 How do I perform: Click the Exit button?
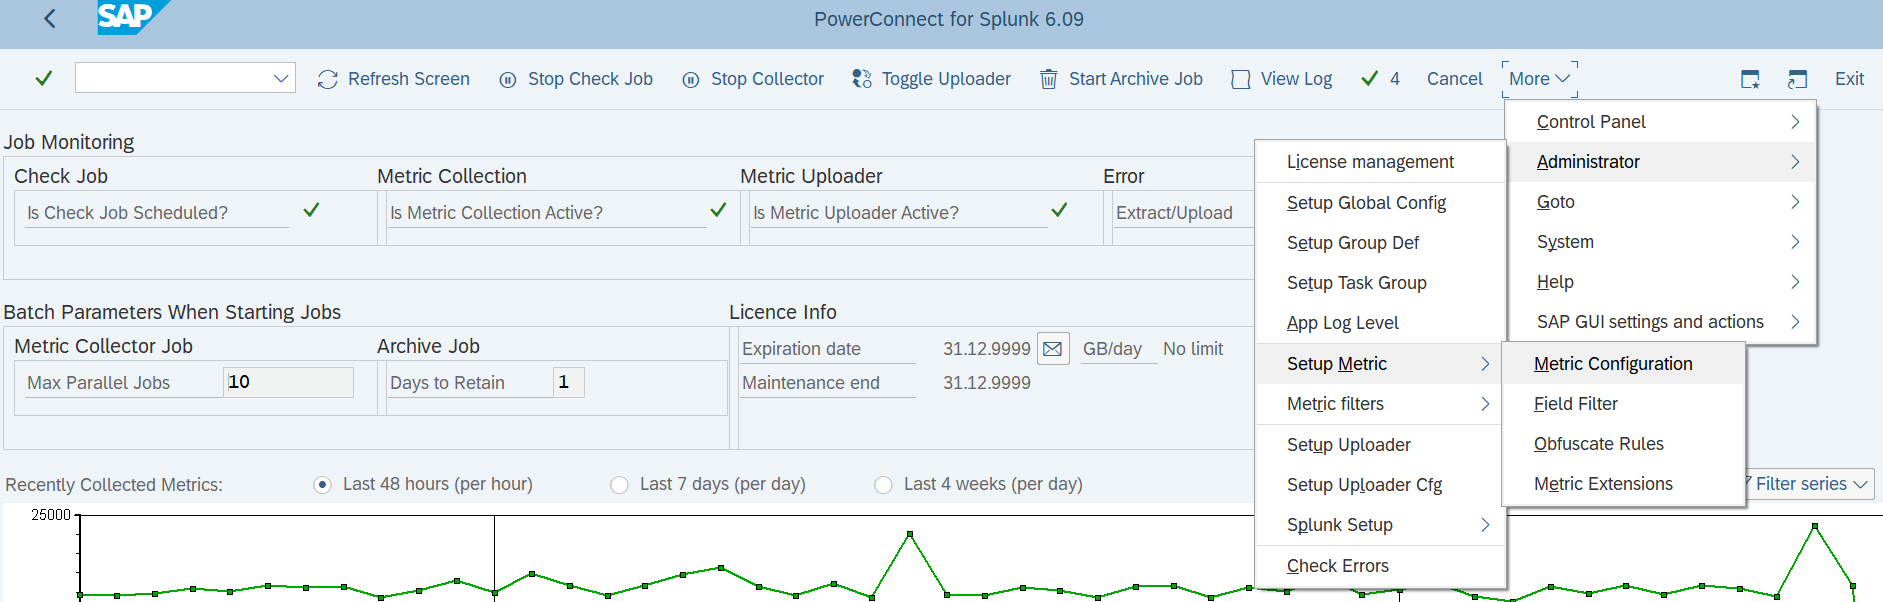click(x=1848, y=79)
